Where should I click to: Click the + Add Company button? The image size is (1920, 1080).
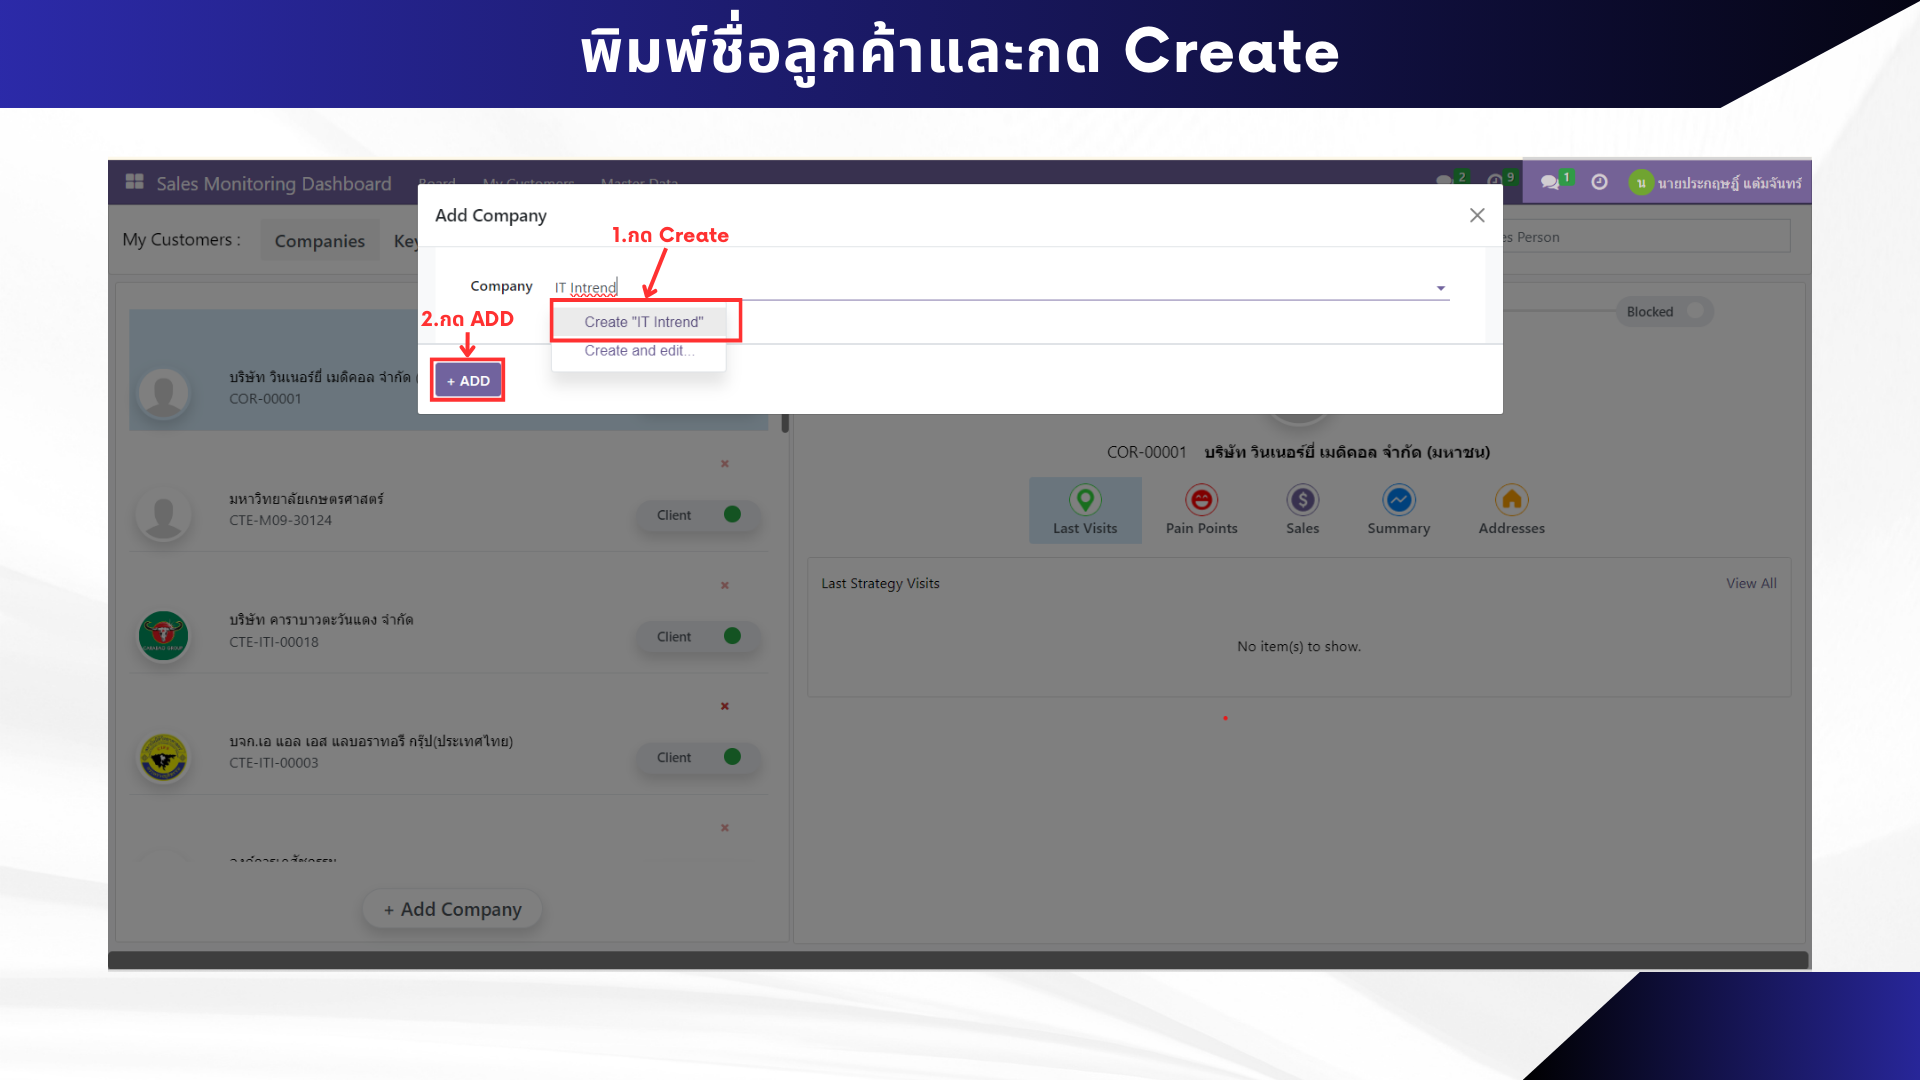click(452, 909)
